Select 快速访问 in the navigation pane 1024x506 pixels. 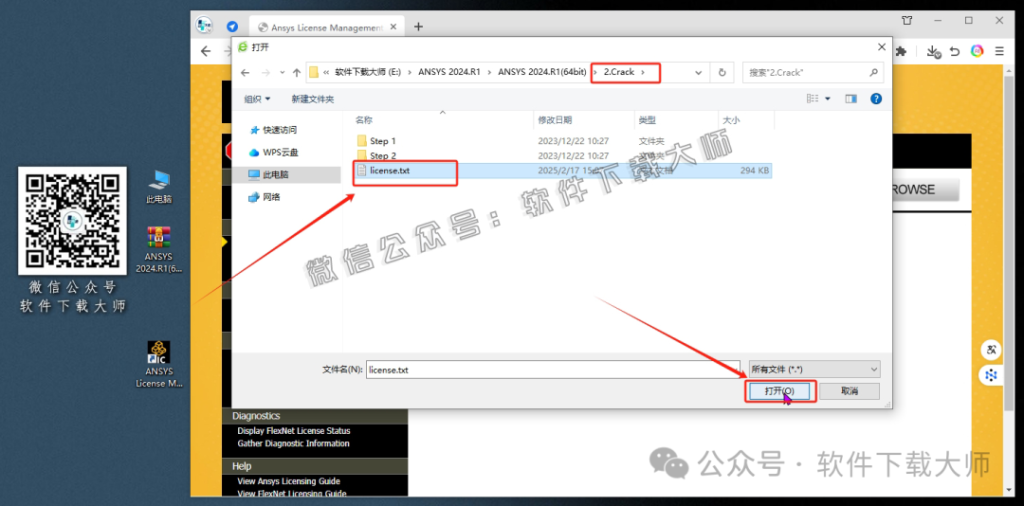pyautogui.click(x=280, y=130)
